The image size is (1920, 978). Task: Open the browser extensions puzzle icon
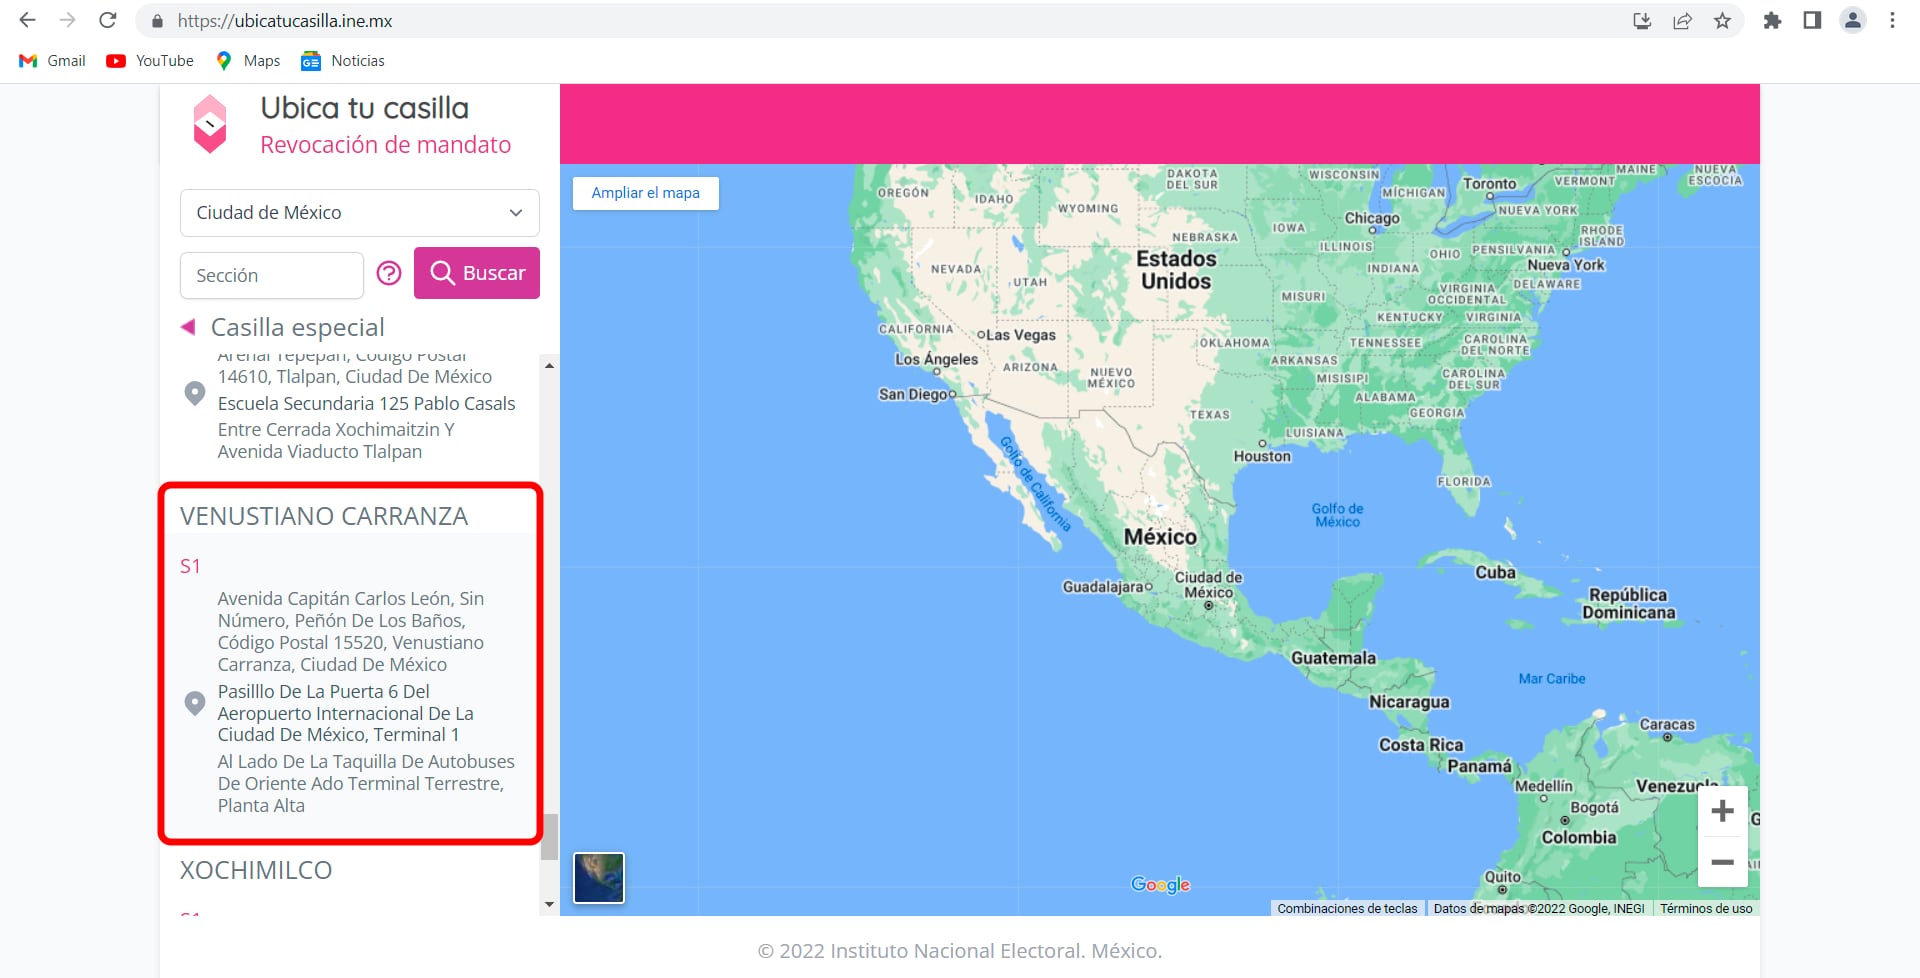1772,21
